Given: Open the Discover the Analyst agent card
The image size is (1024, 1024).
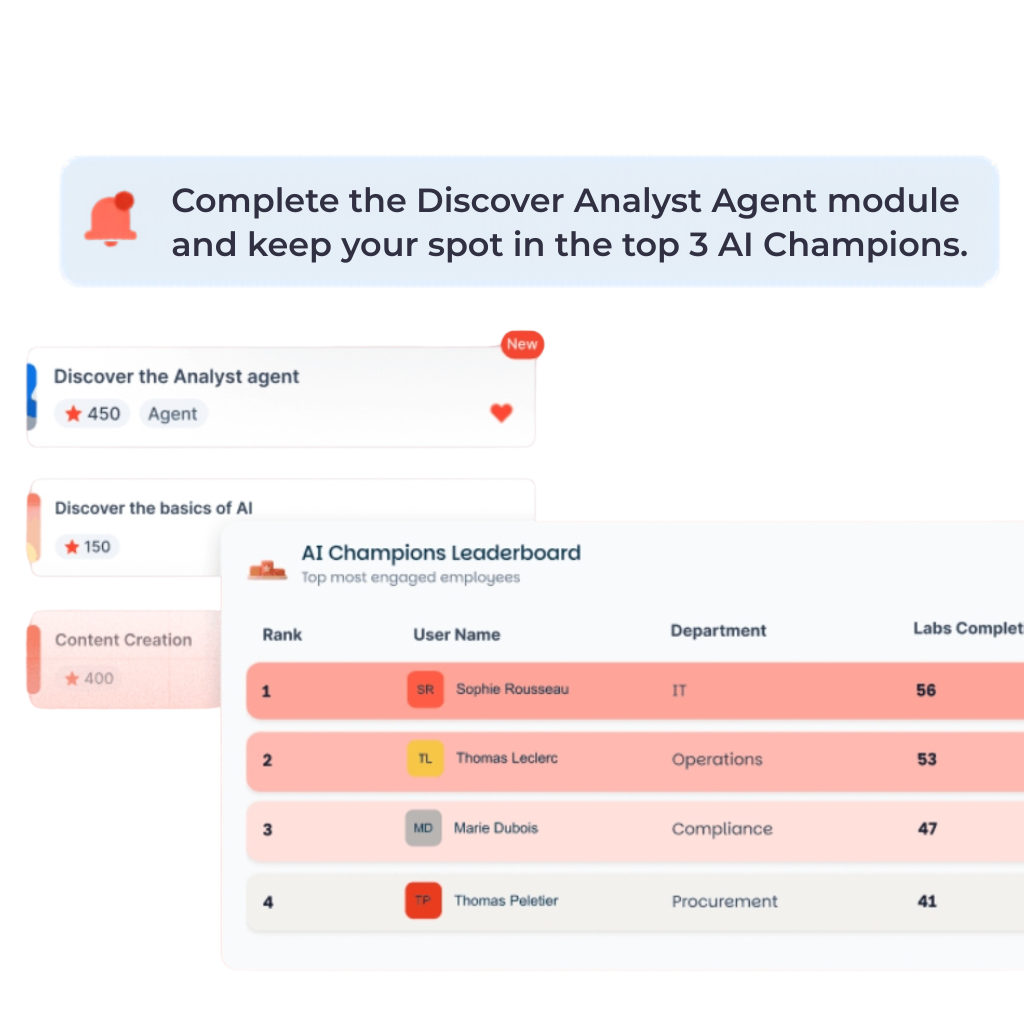Looking at the screenshot, I should 281,397.
